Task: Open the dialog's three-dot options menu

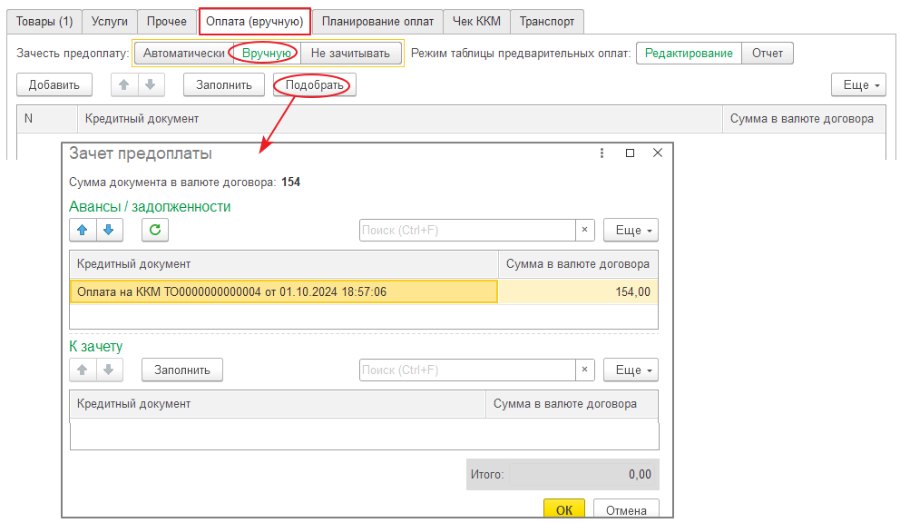Action: [x=602, y=153]
